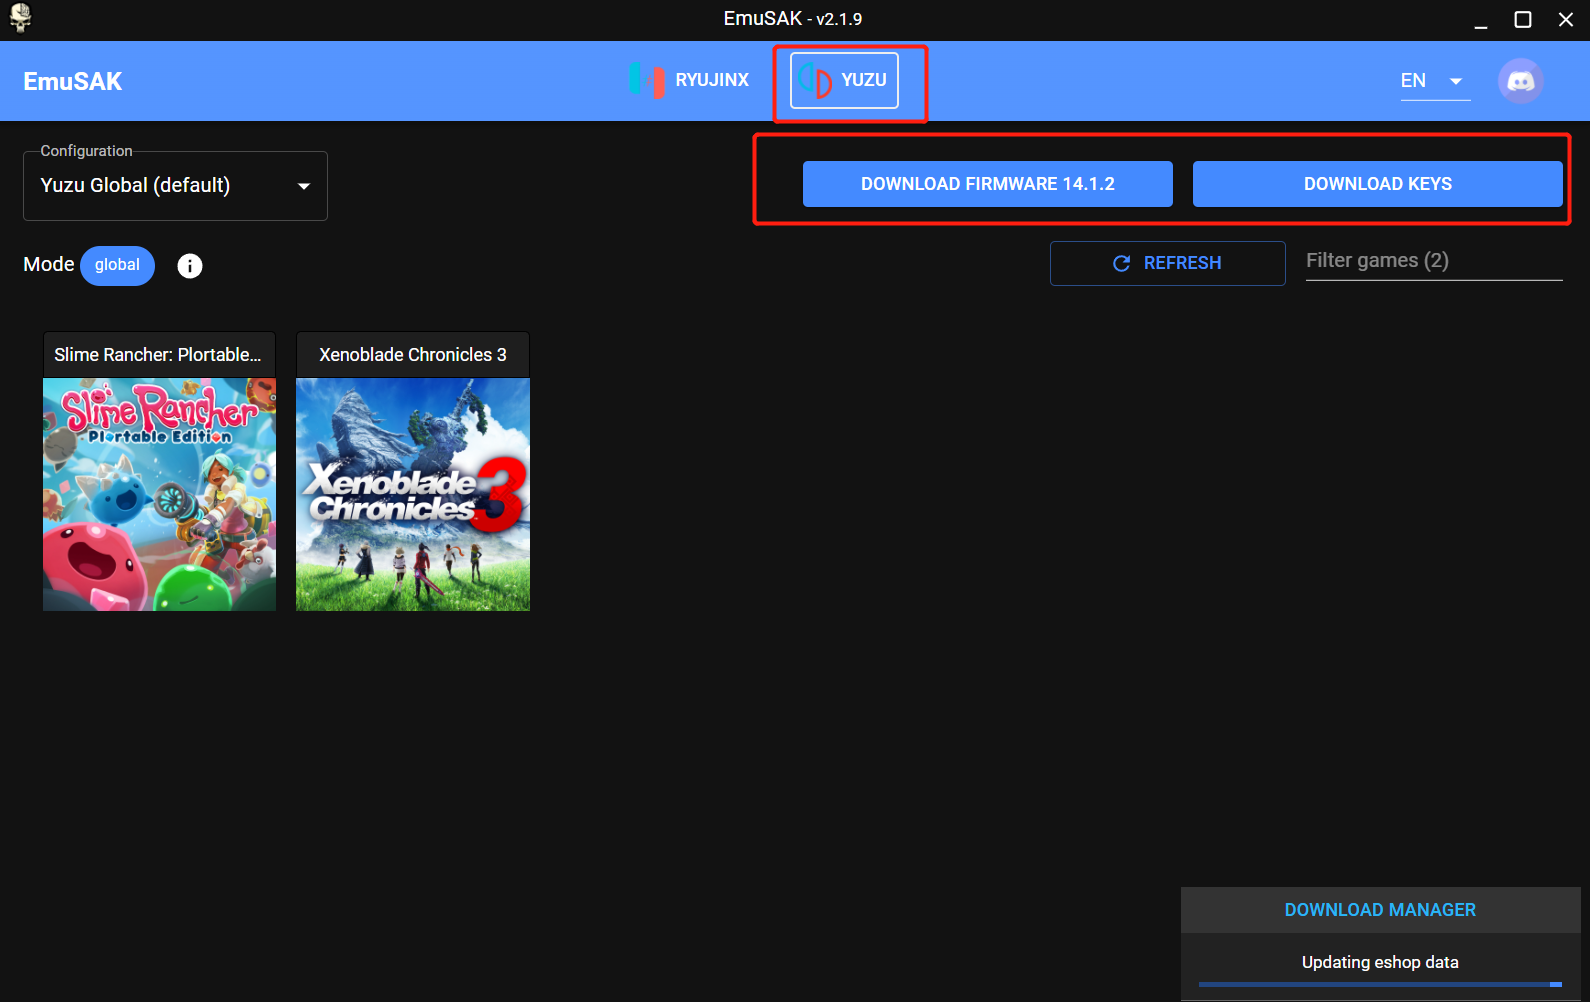Screen dimensions: 1590x1002
Task: Open the Discord link icon
Action: [x=1520, y=81]
